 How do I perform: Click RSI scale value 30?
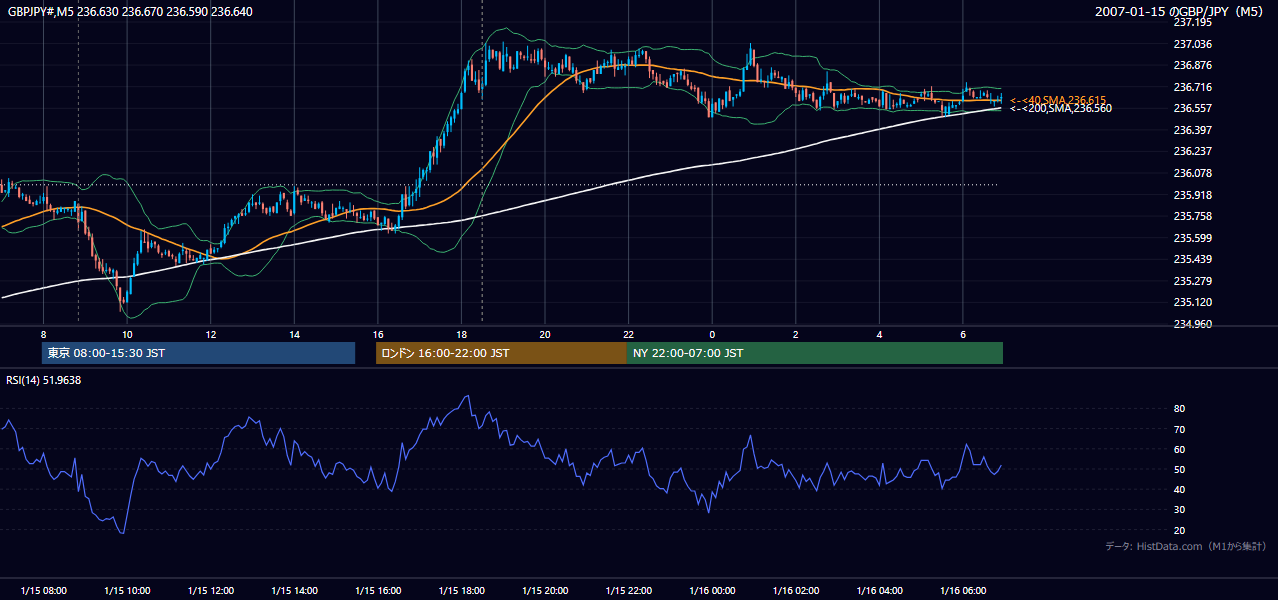pyautogui.click(x=1179, y=510)
